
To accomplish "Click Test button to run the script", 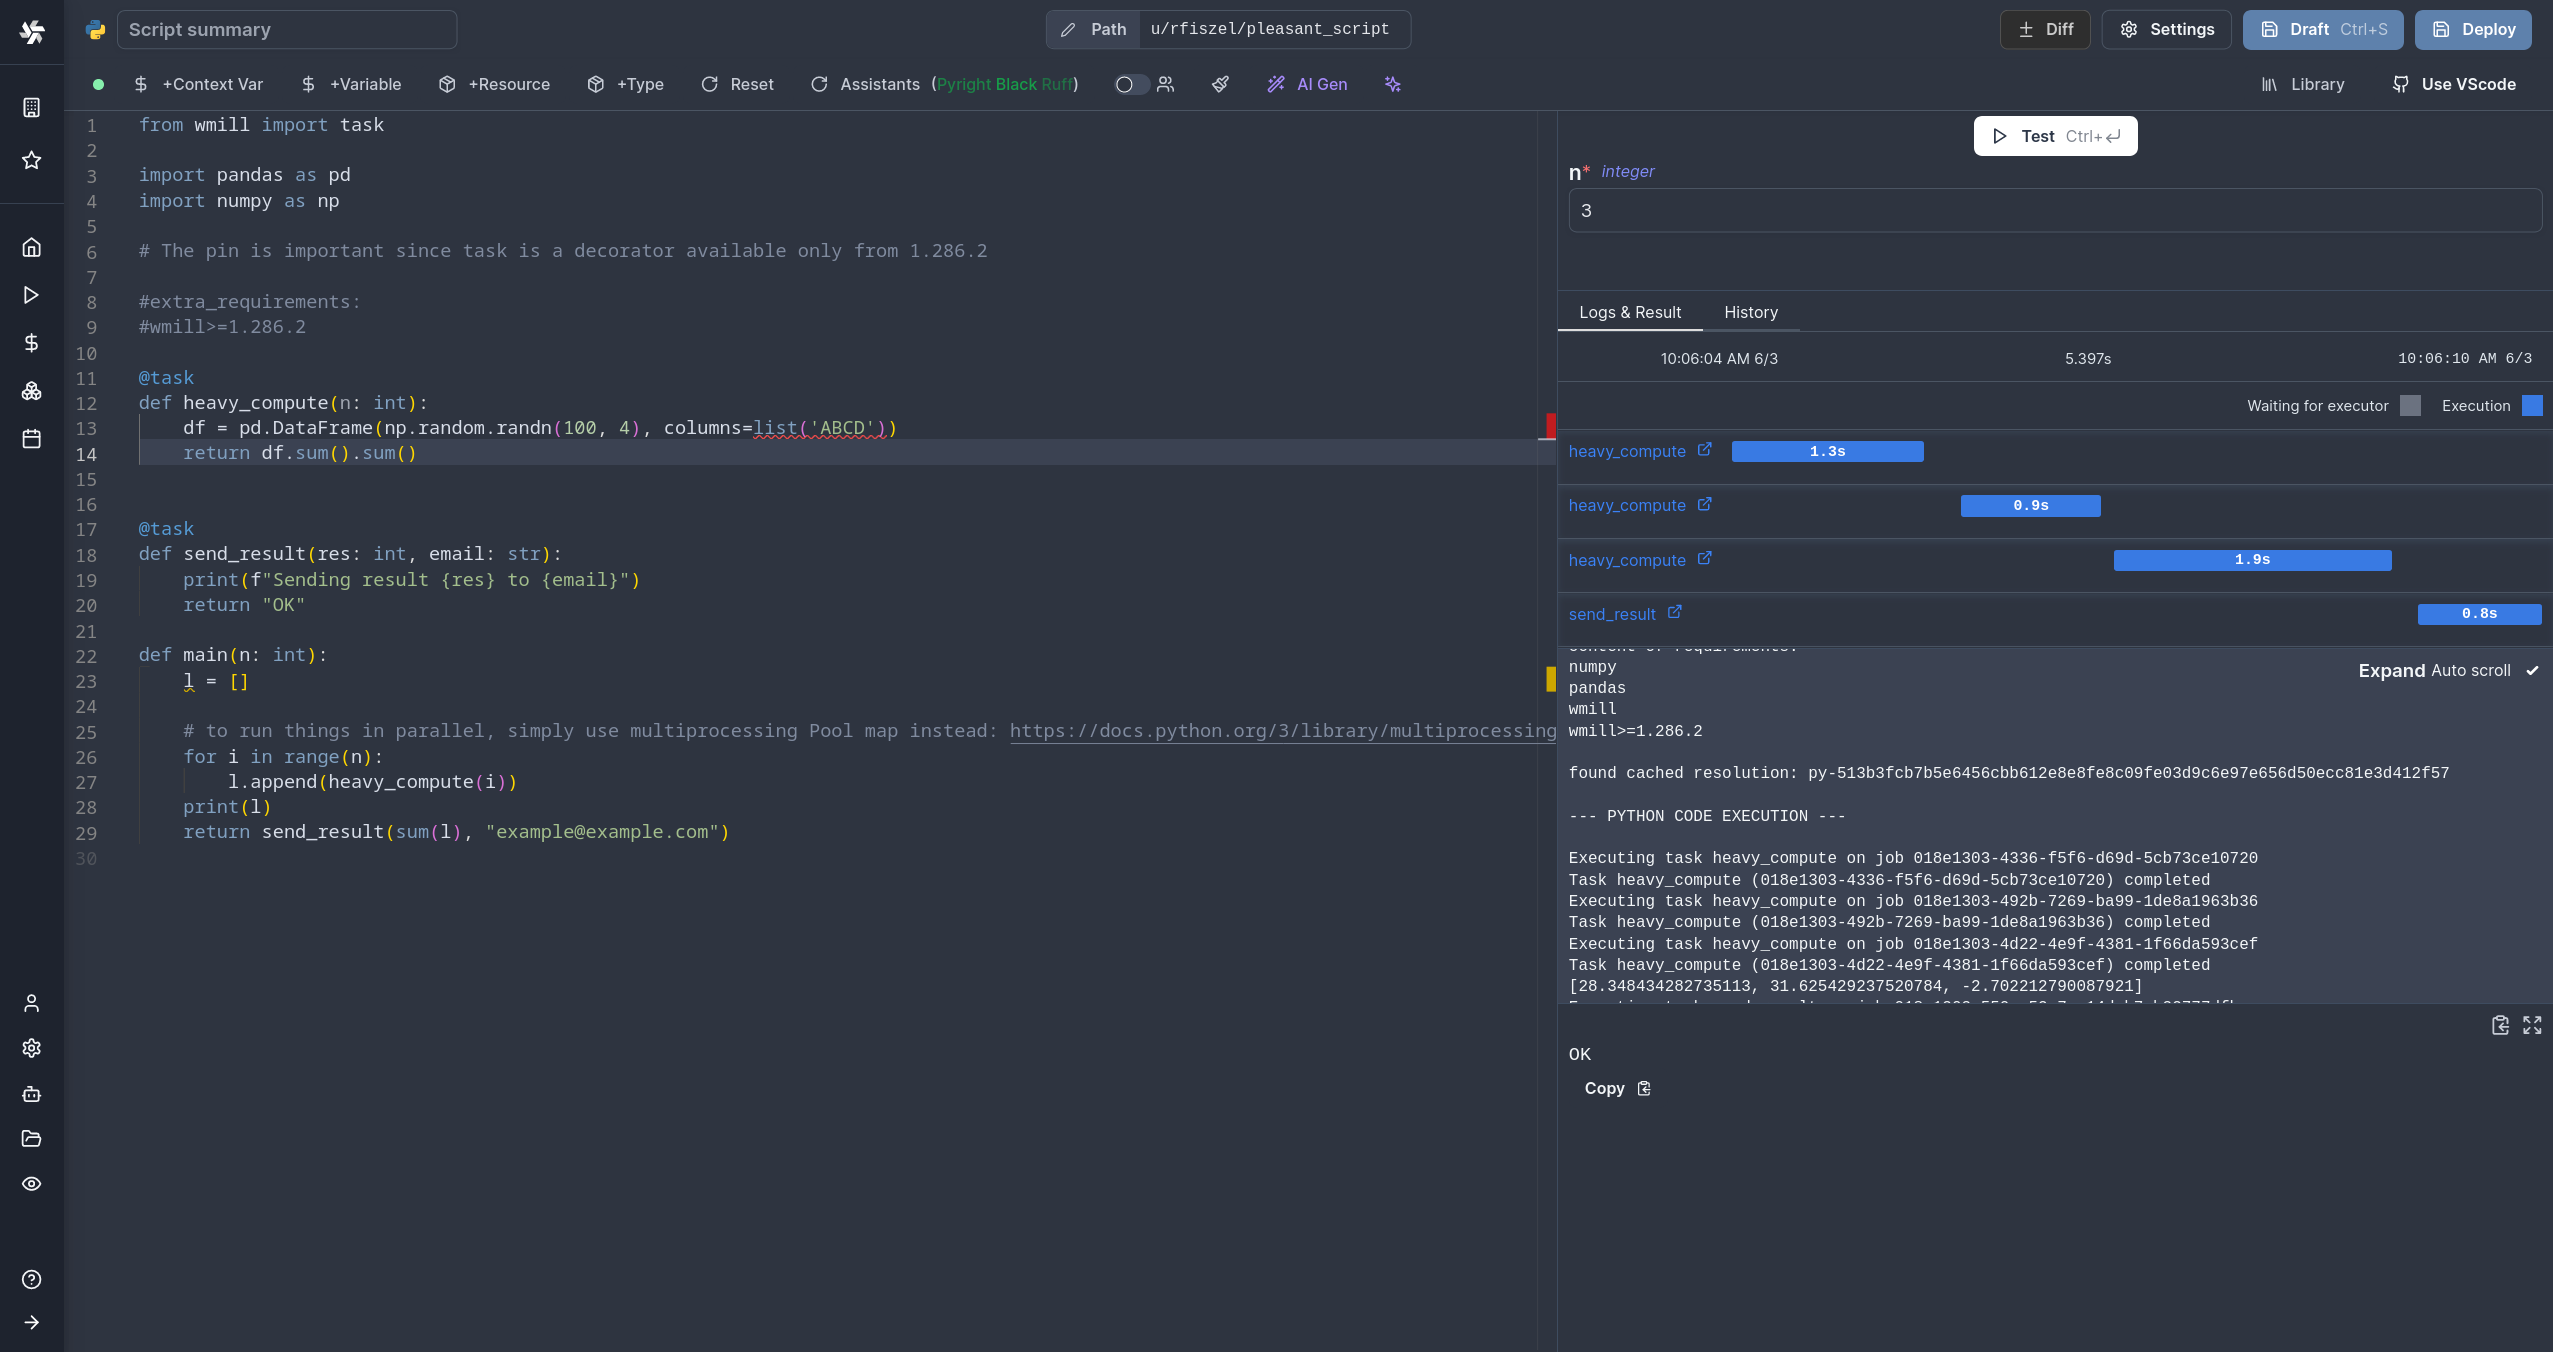I will (2054, 135).
